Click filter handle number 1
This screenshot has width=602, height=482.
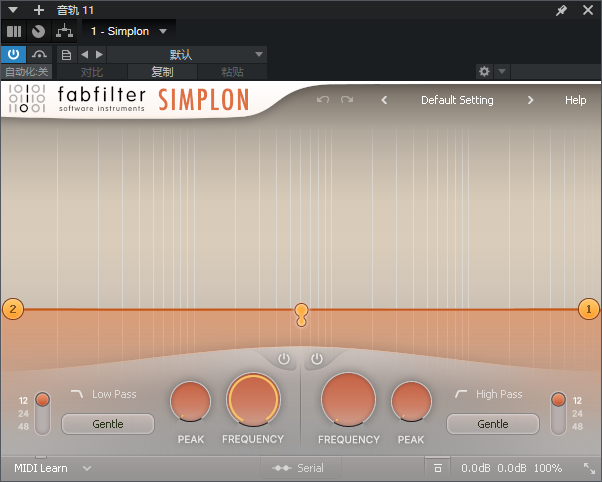589,309
